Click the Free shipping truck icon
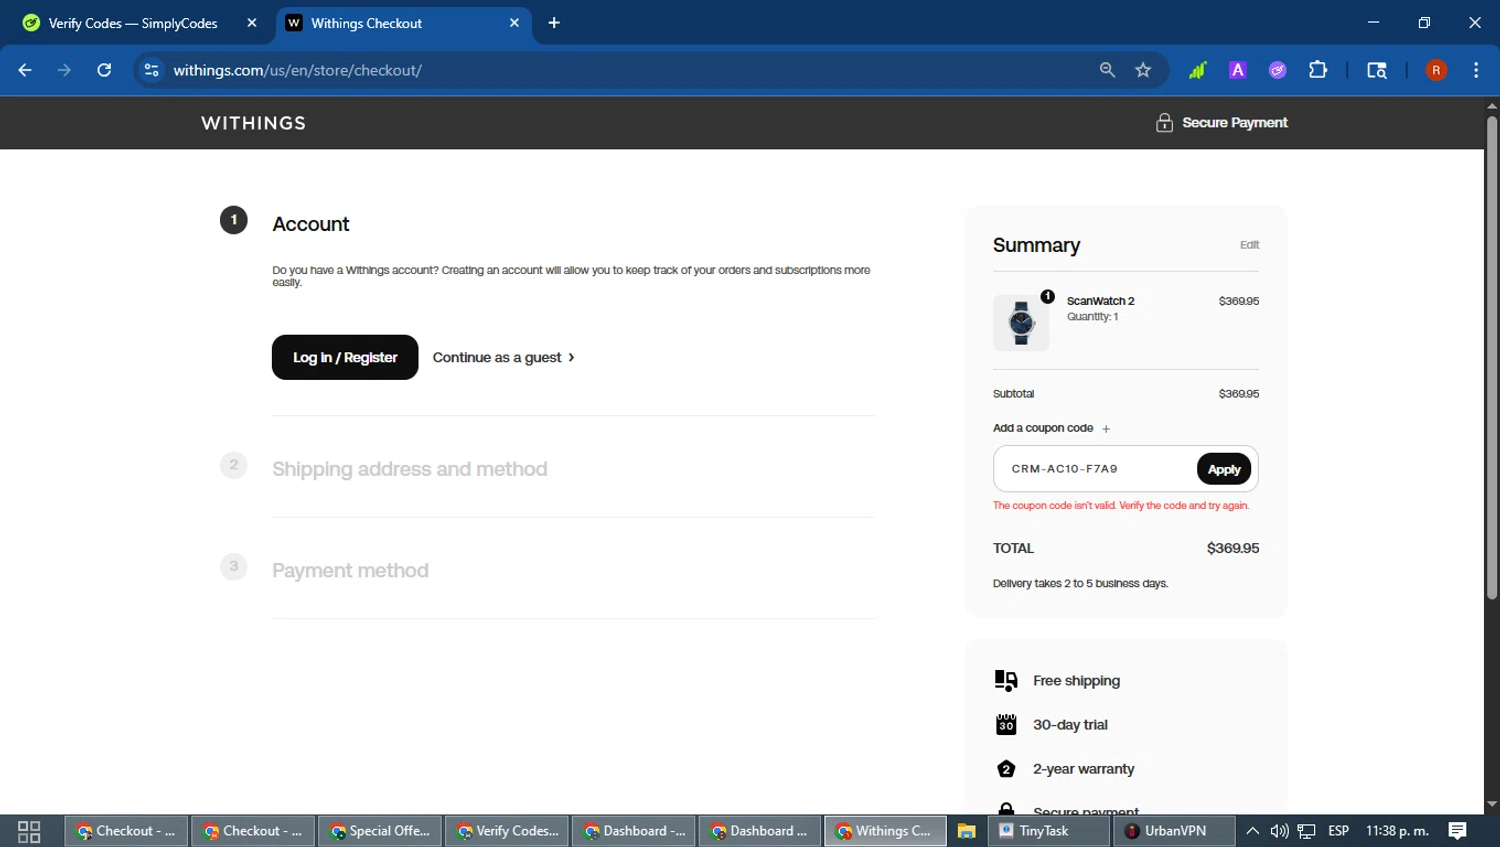1500x847 pixels. click(1006, 681)
